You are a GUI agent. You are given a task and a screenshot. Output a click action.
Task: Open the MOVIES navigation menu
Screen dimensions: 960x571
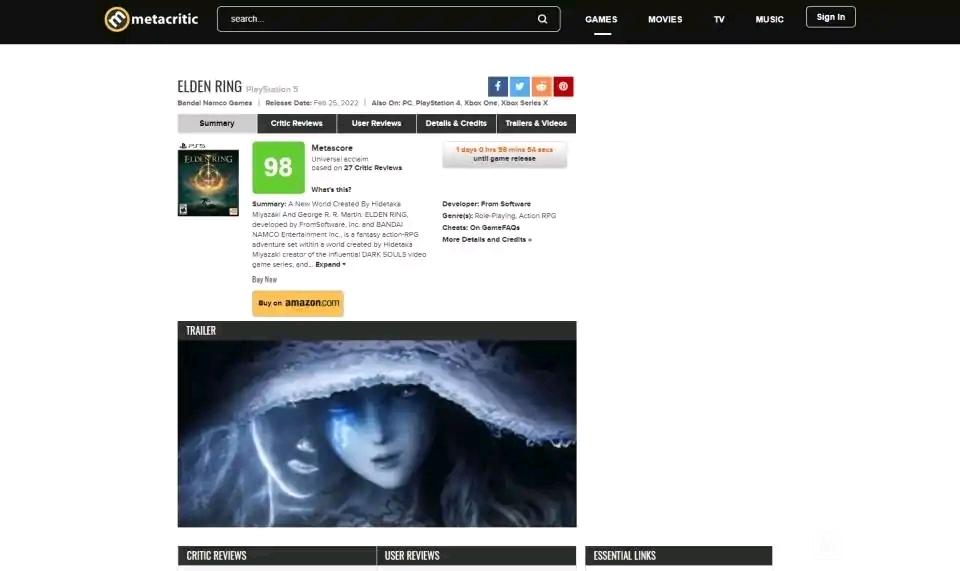tap(665, 20)
